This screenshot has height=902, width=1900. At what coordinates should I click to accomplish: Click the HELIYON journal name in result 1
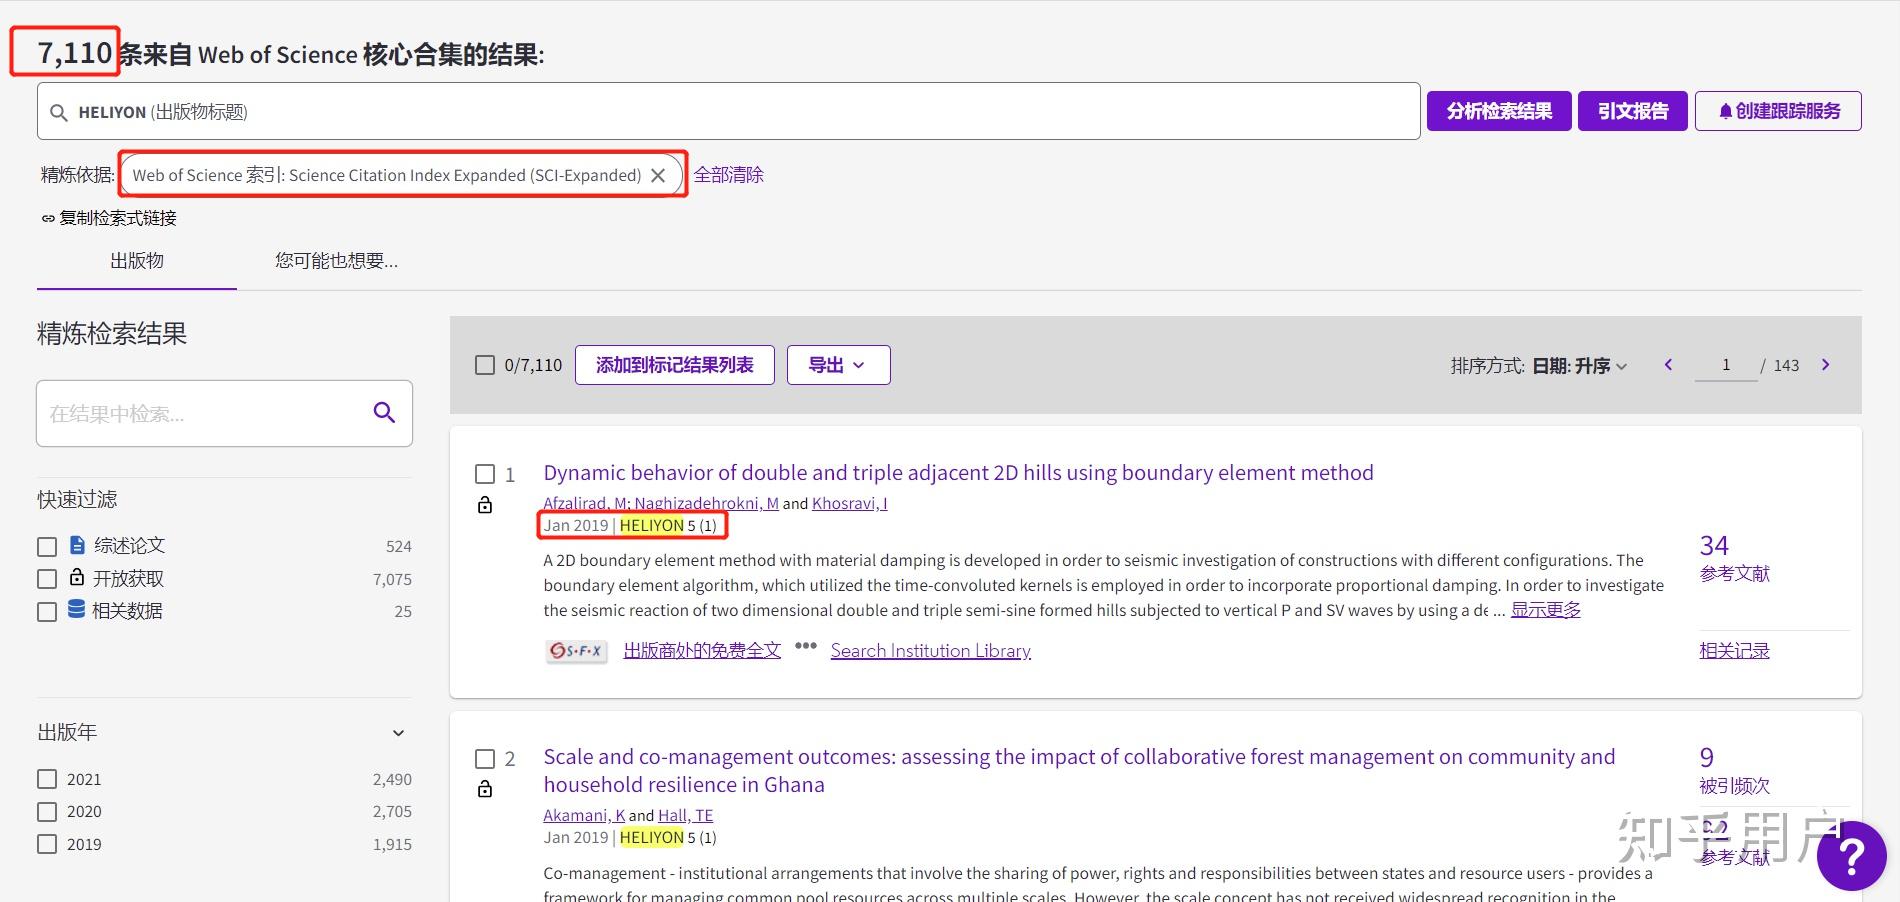point(651,525)
